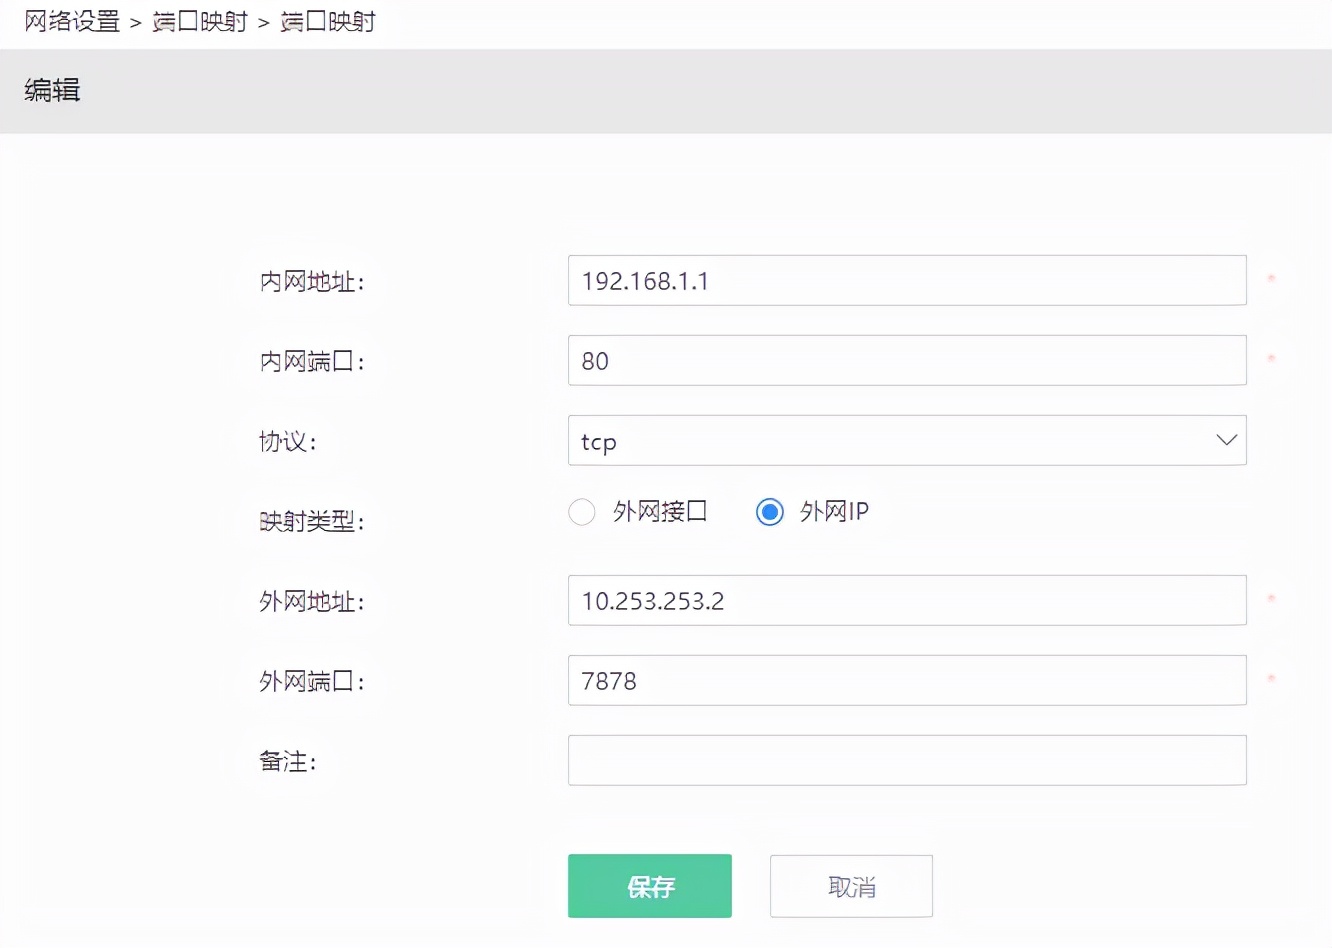Click the 编辑 section heading
The height and width of the screenshot is (948, 1332).
click(x=52, y=90)
